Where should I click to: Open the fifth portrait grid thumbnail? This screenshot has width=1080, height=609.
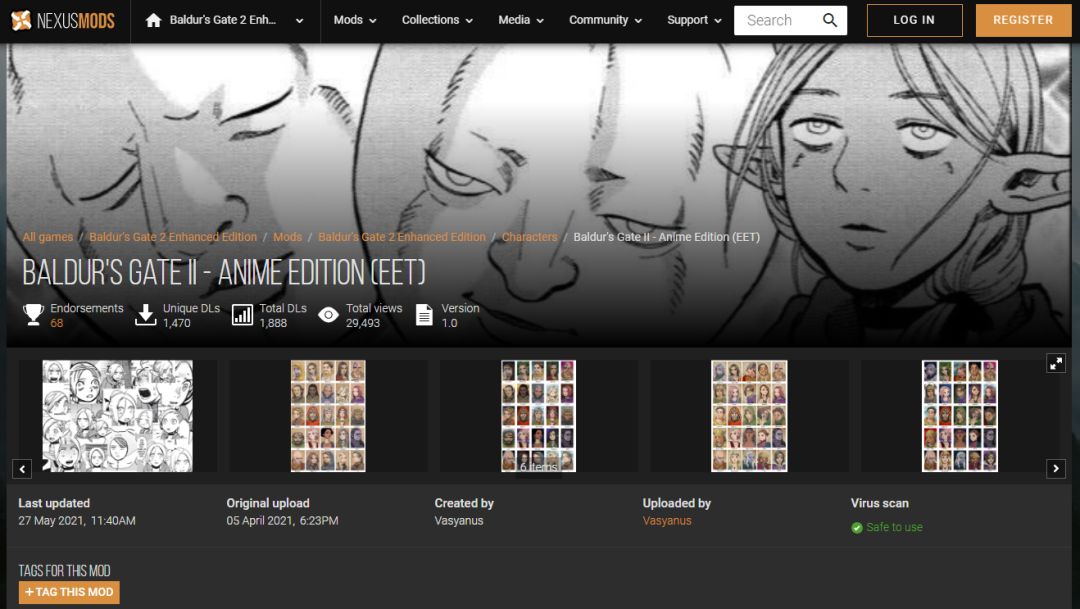(959, 415)
